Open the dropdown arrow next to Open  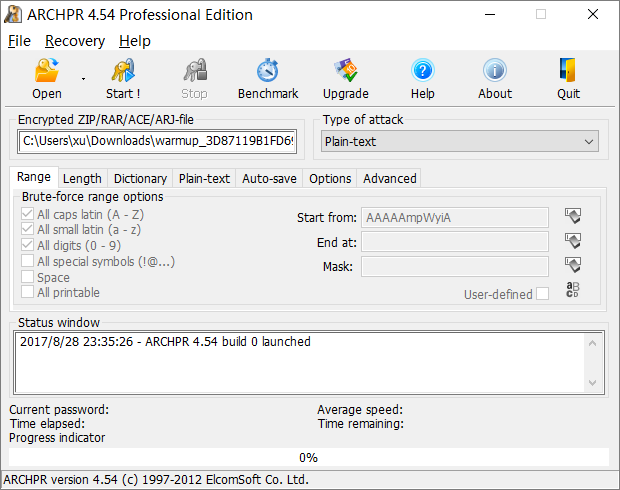(x=83, y=77)
